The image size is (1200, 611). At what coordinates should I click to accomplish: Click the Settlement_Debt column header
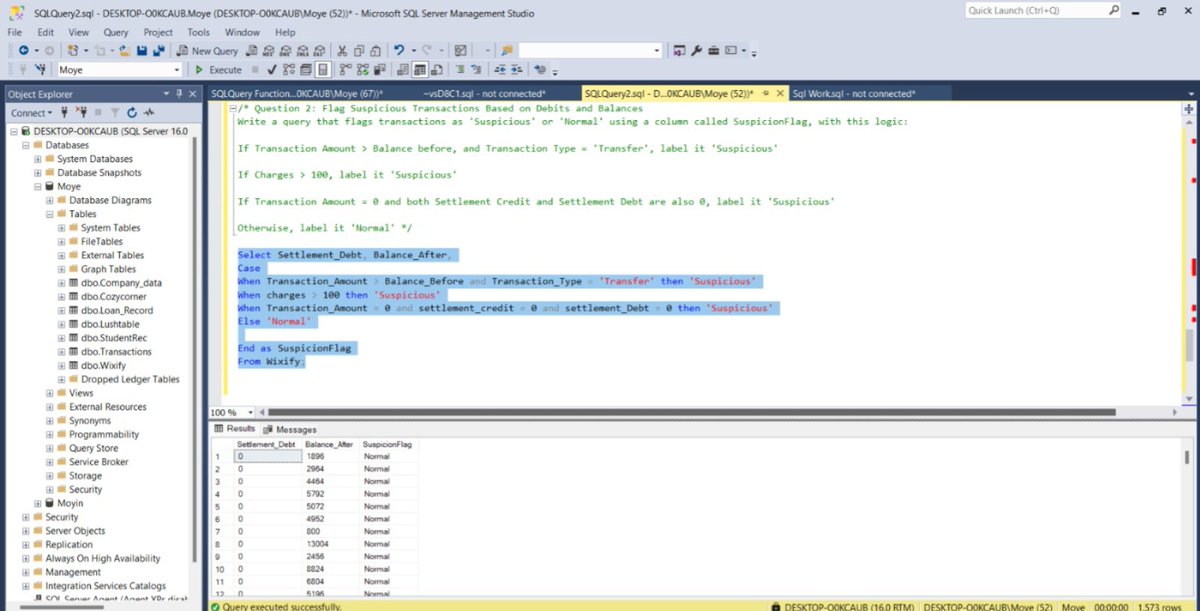tap(265, 444)
